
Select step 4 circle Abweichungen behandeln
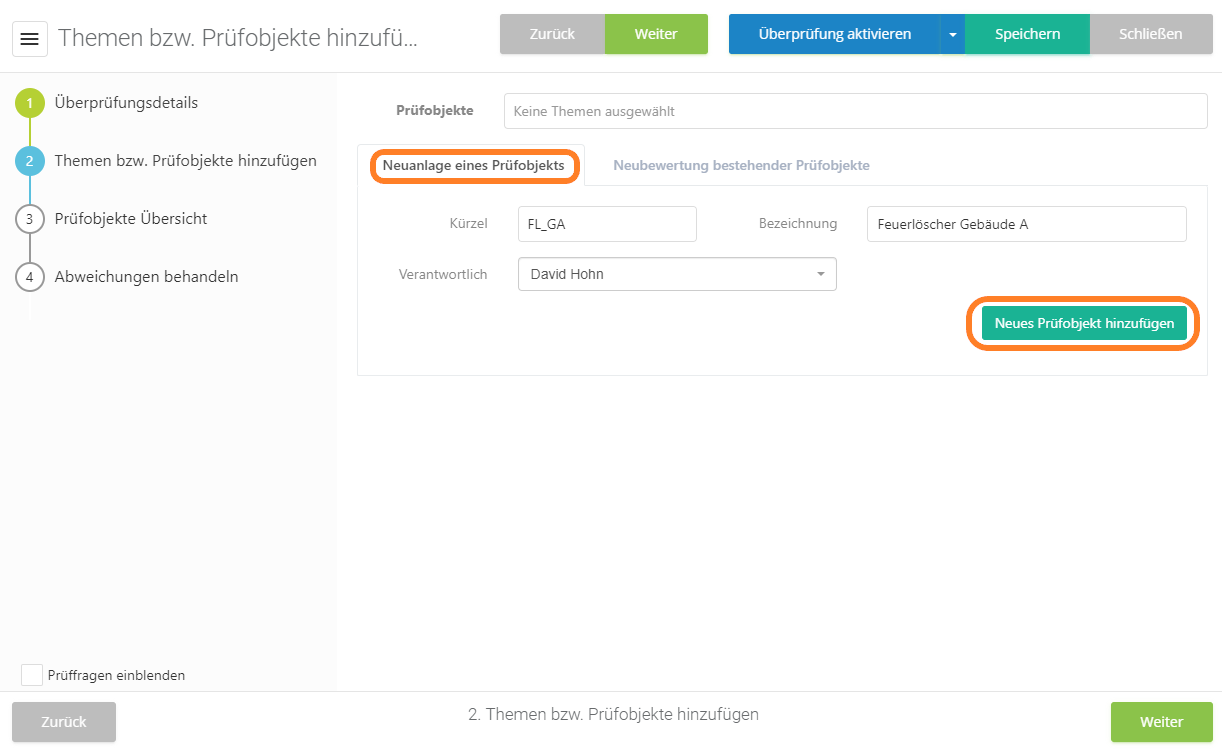click(x=30, y=277)
